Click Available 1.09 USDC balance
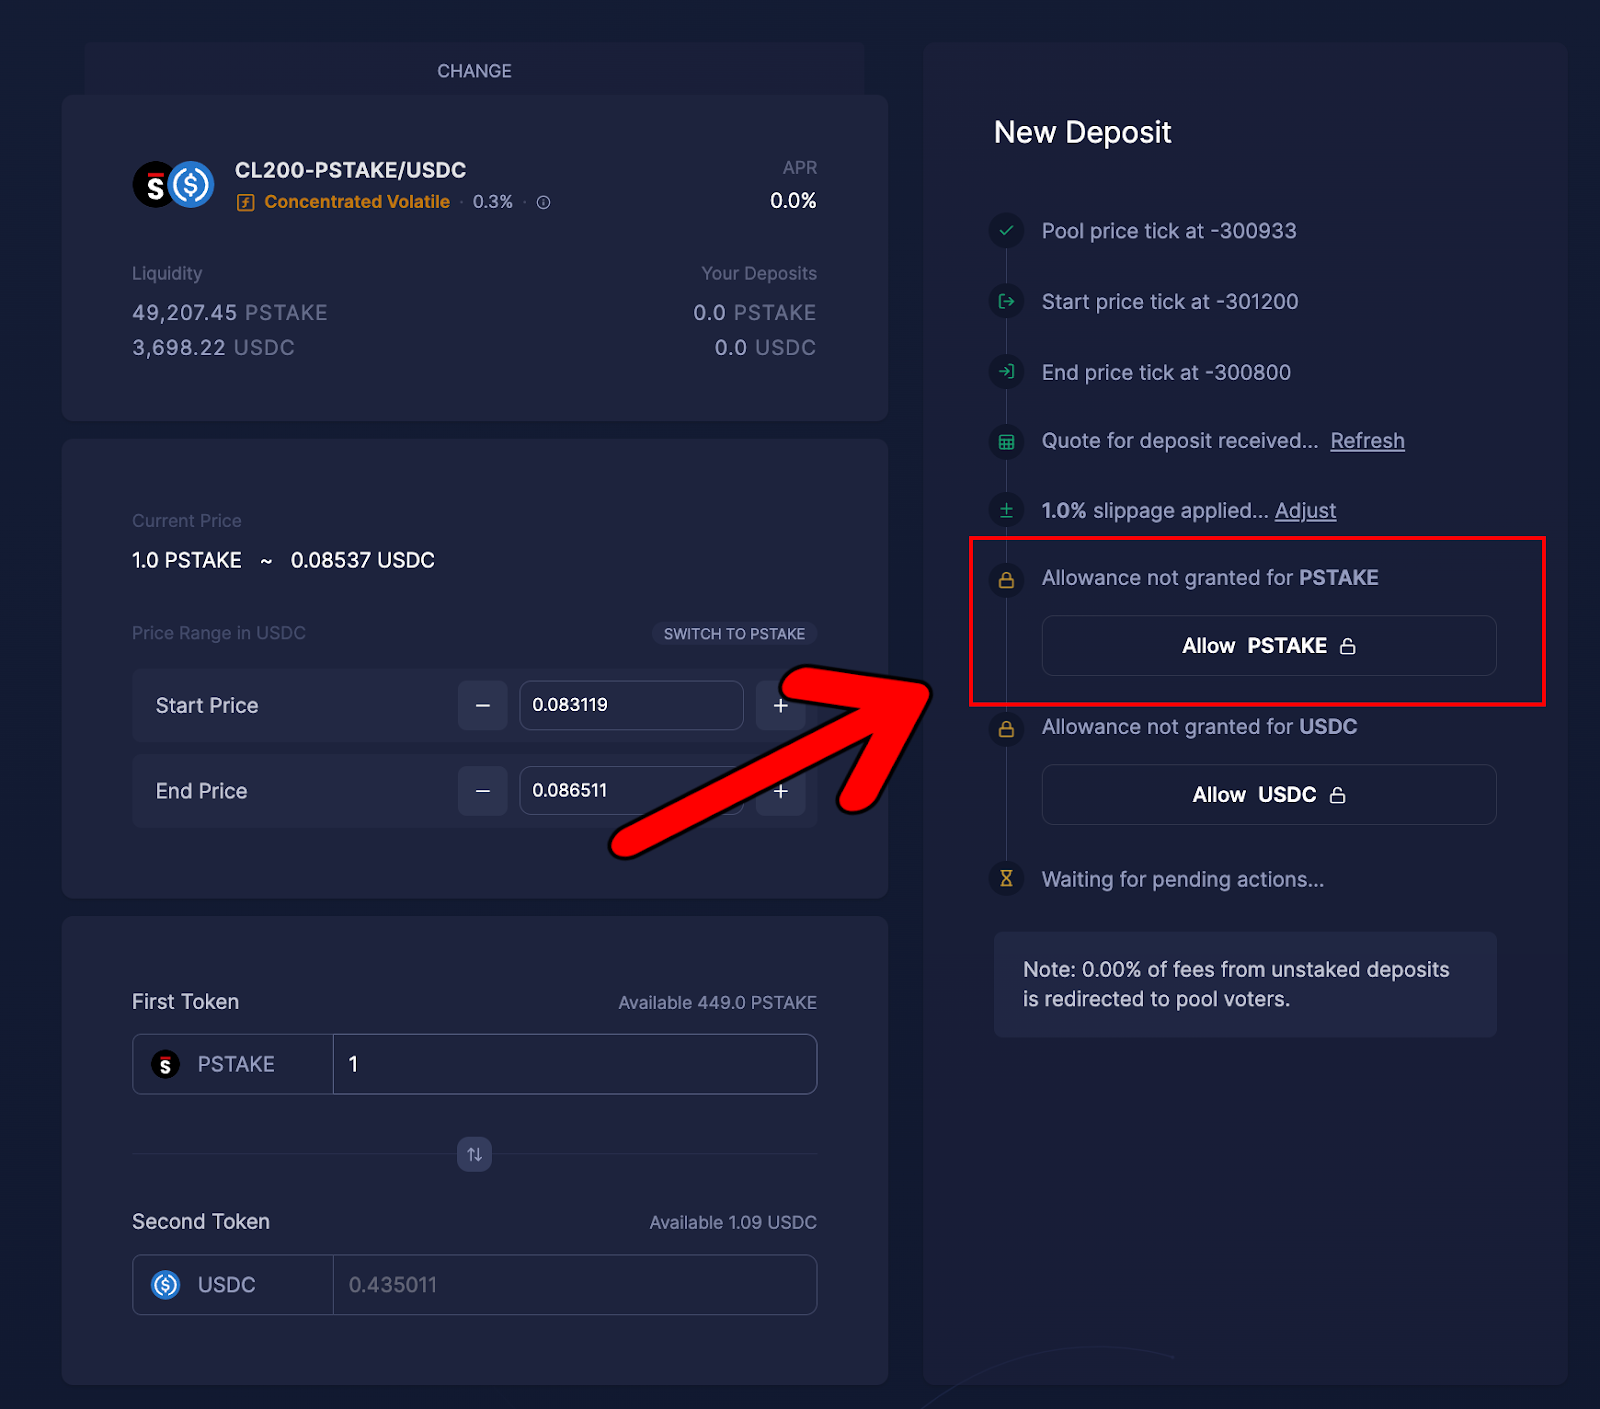1600x1409 pixels. (x=733, y=1222)
